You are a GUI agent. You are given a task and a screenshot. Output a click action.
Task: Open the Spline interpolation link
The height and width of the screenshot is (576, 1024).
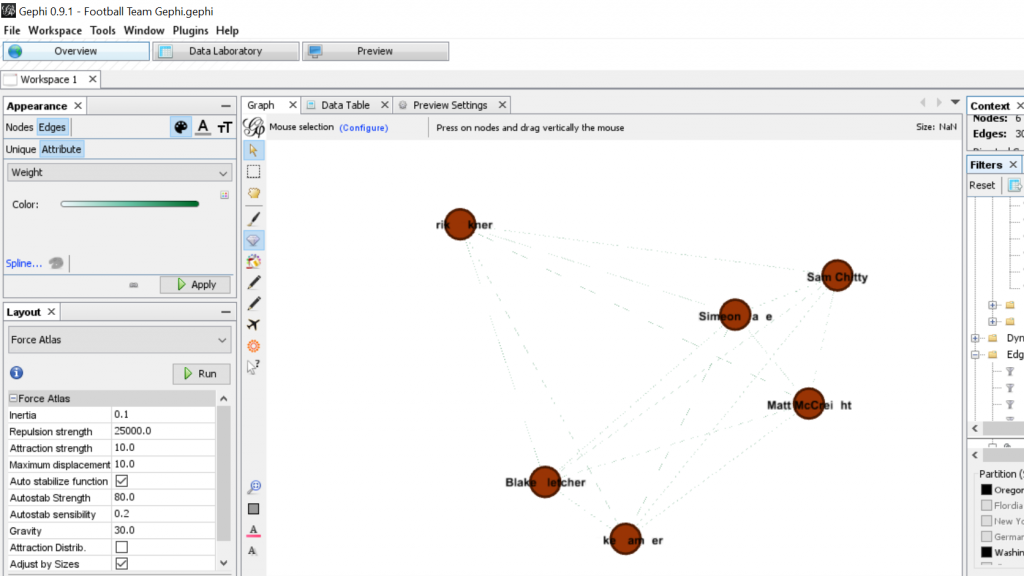click(x=24, y=263)
